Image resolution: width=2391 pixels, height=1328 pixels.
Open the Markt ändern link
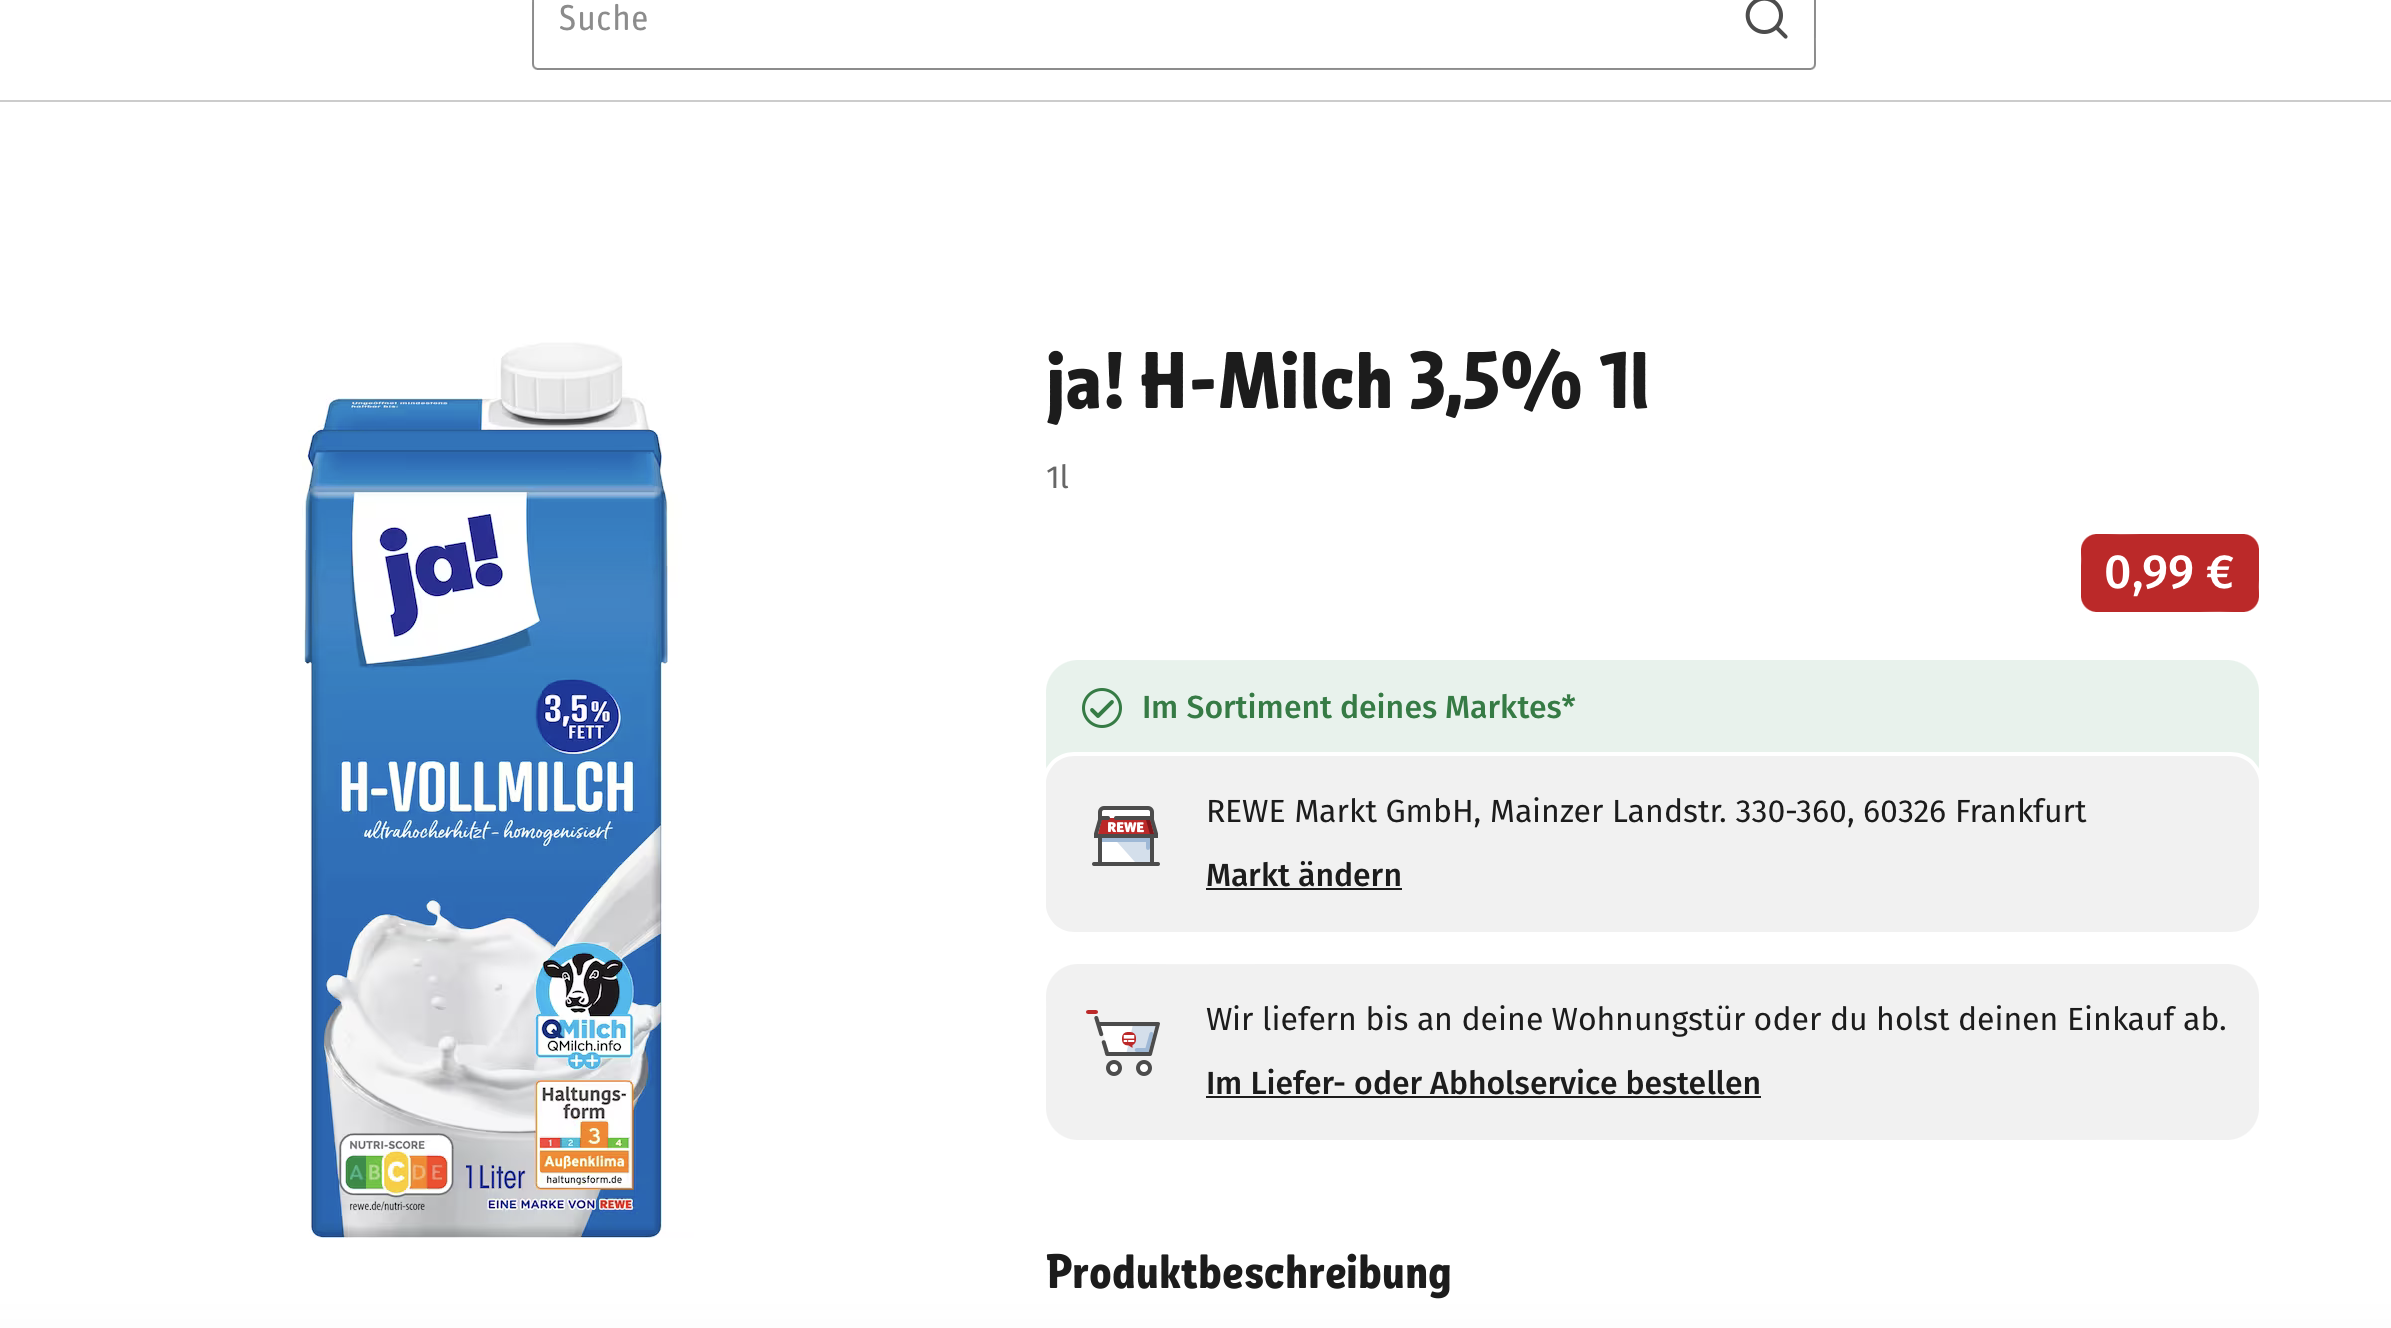coord(1303,875)
